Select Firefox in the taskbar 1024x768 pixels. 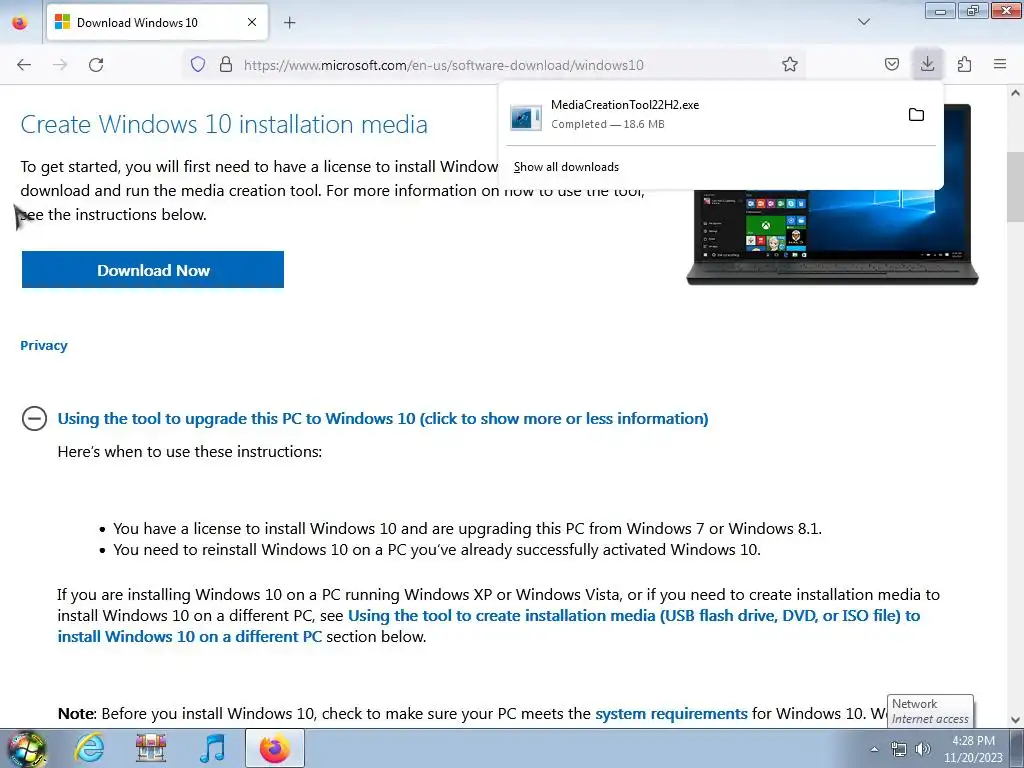275,748
